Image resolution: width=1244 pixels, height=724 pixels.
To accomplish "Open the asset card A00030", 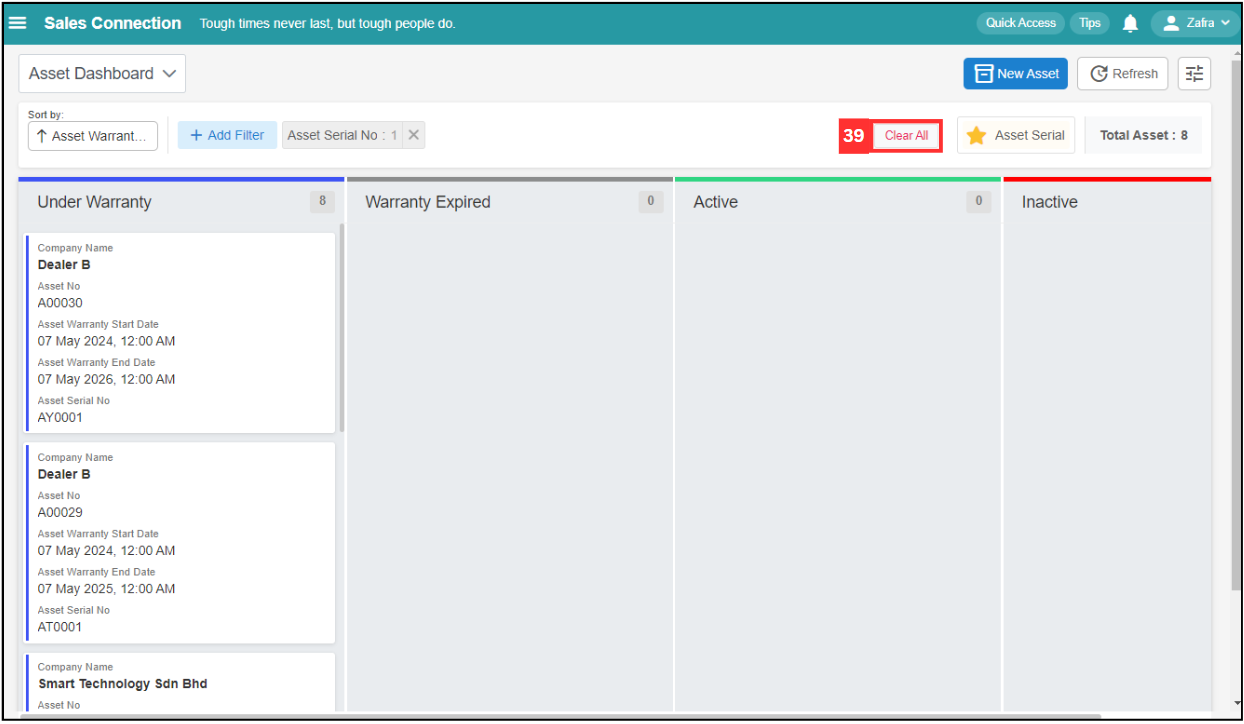I will [180, 333].
